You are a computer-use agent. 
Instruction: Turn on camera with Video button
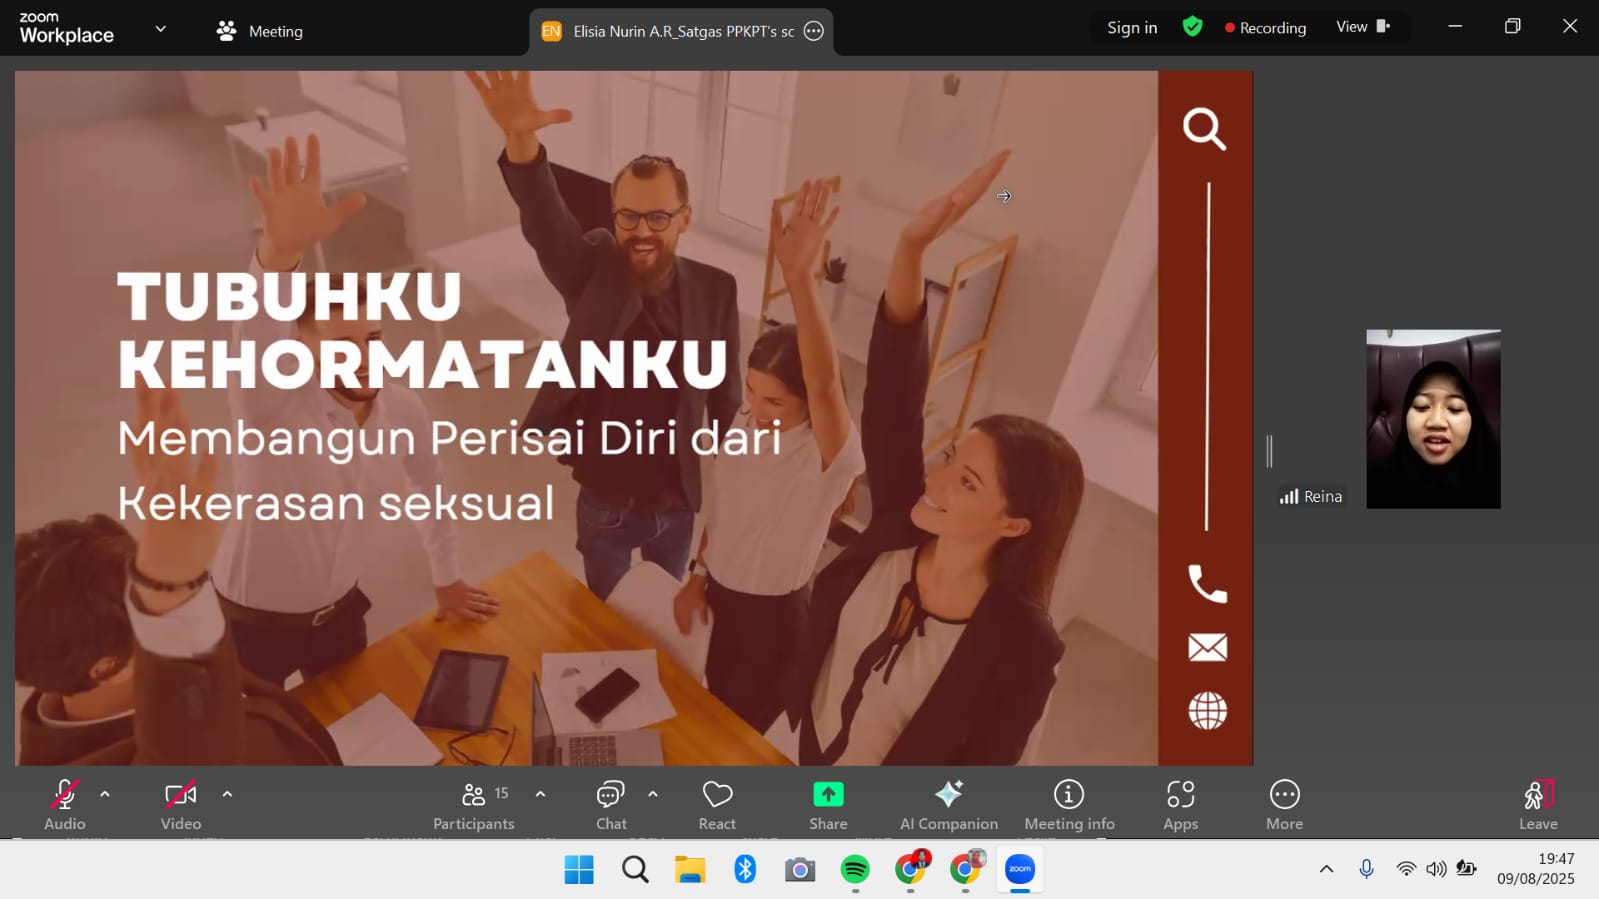click(x=181, y=804)
